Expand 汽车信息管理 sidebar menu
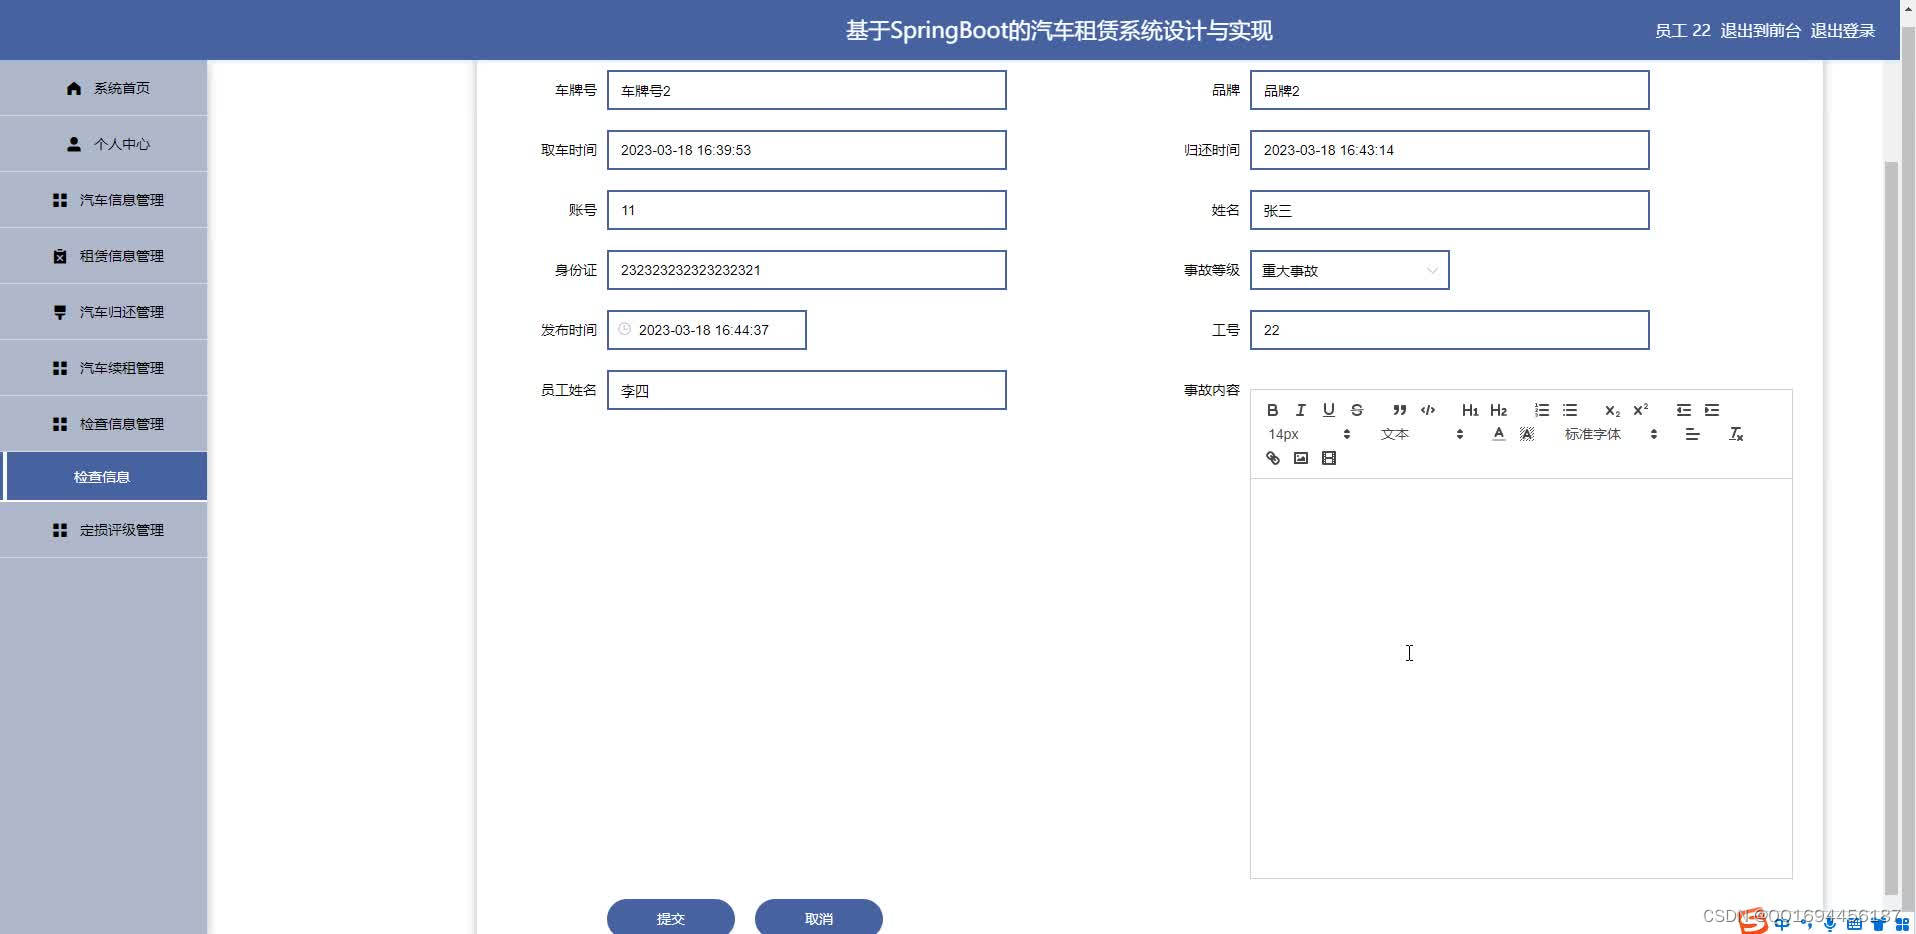This screenshot has width=1916, height=934. coord(104,200)
